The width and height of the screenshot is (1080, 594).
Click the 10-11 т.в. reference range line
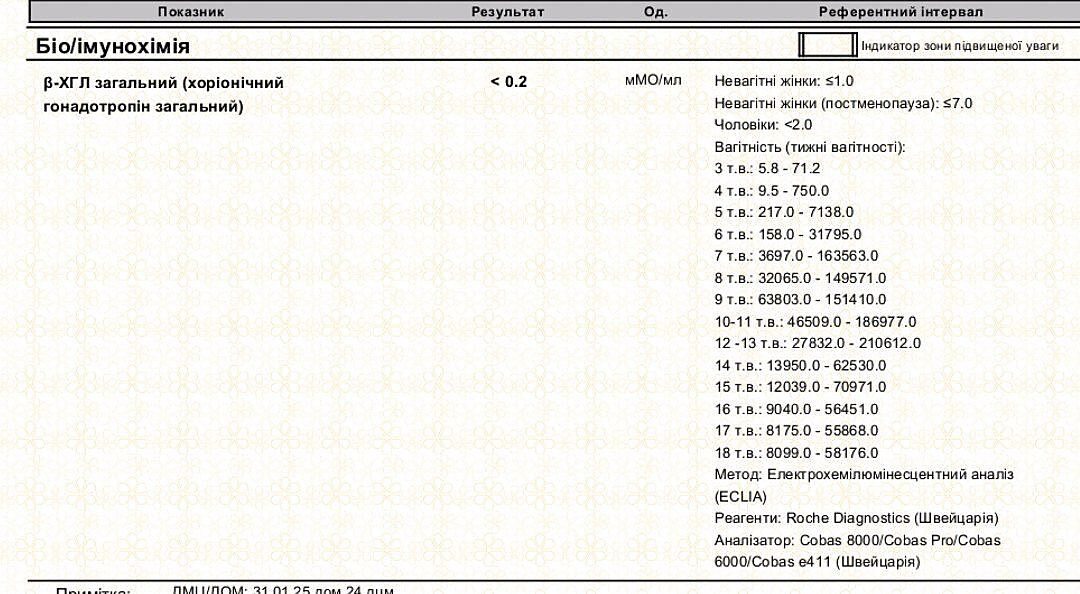815,322
